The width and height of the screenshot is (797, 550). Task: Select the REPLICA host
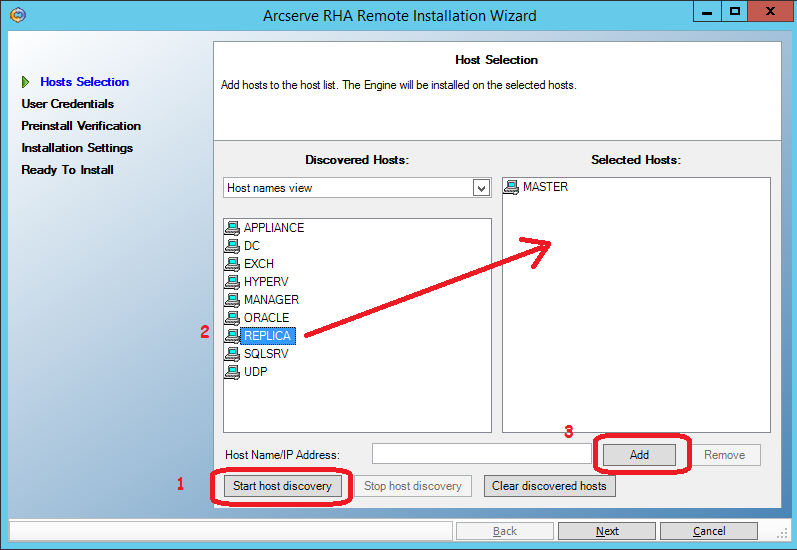click(268, 335)
